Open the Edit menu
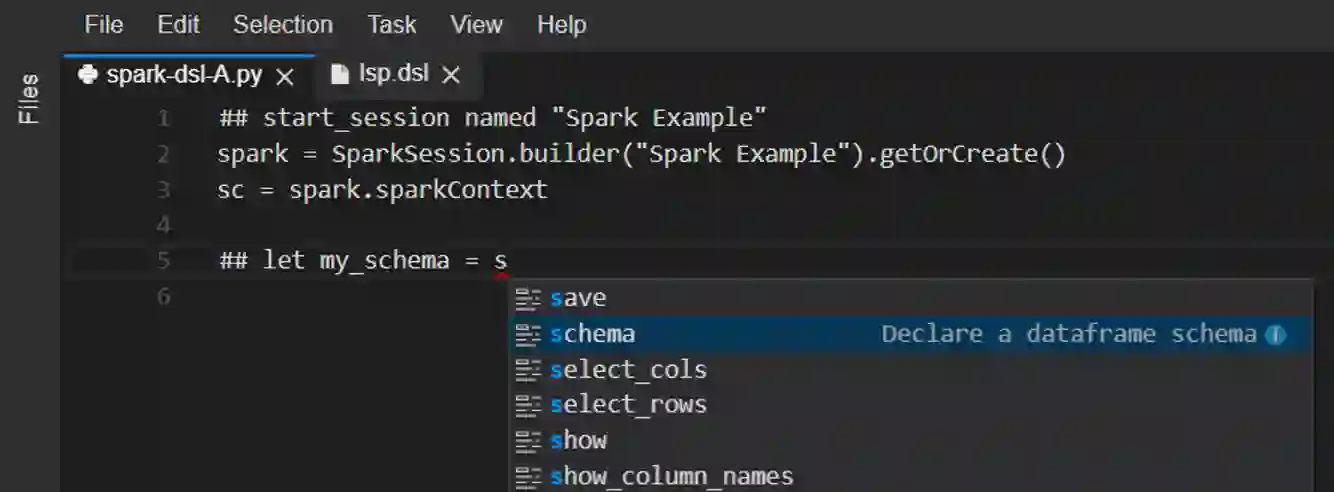 [178, 25]
